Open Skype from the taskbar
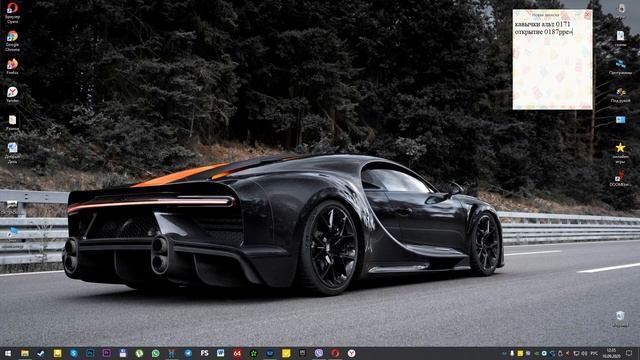 [74, 353]
